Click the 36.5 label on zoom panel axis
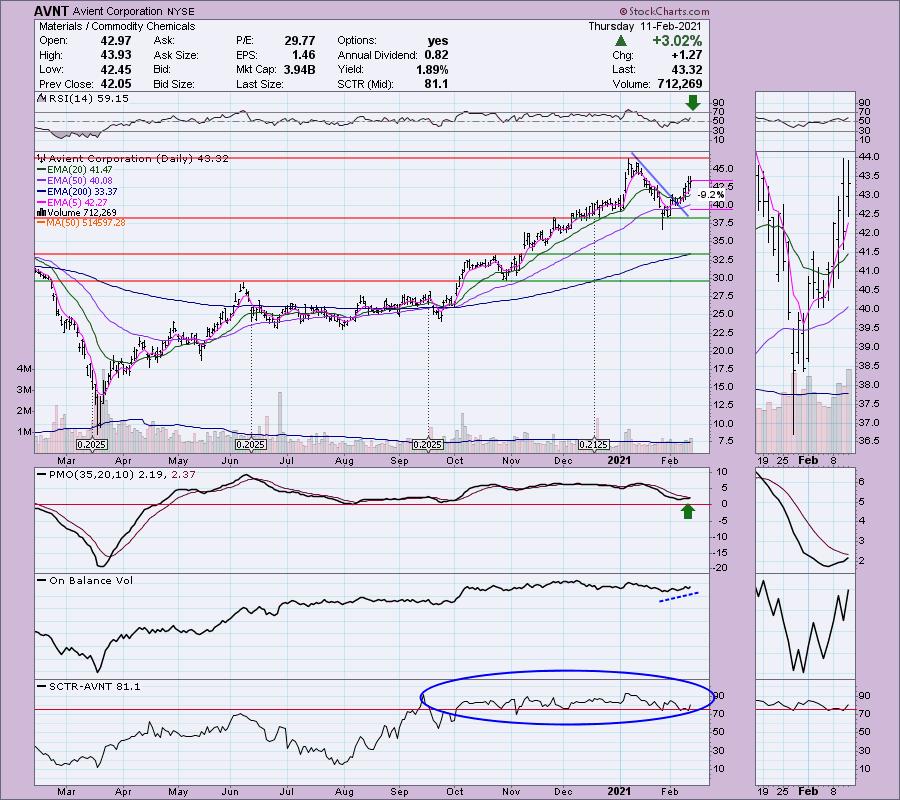The width and height of the screenshot is (900, 800). (870, 441)
